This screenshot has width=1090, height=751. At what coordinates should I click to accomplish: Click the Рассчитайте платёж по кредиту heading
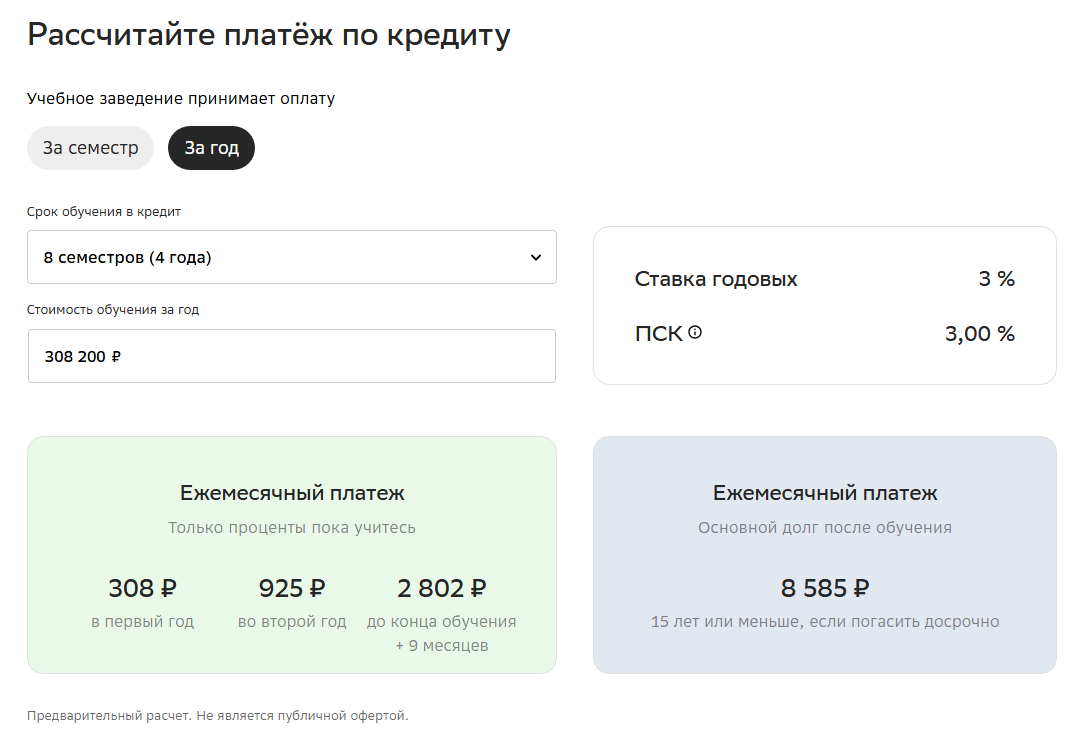pyautogui.click(x=269, y=35)
